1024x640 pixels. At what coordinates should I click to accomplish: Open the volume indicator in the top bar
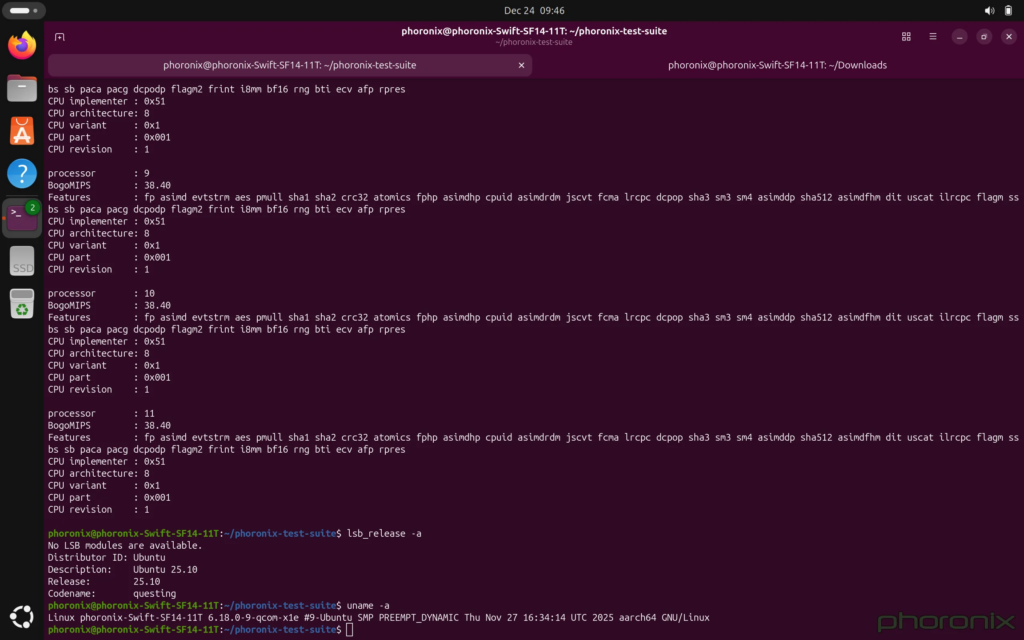click(x=989, y=10)
